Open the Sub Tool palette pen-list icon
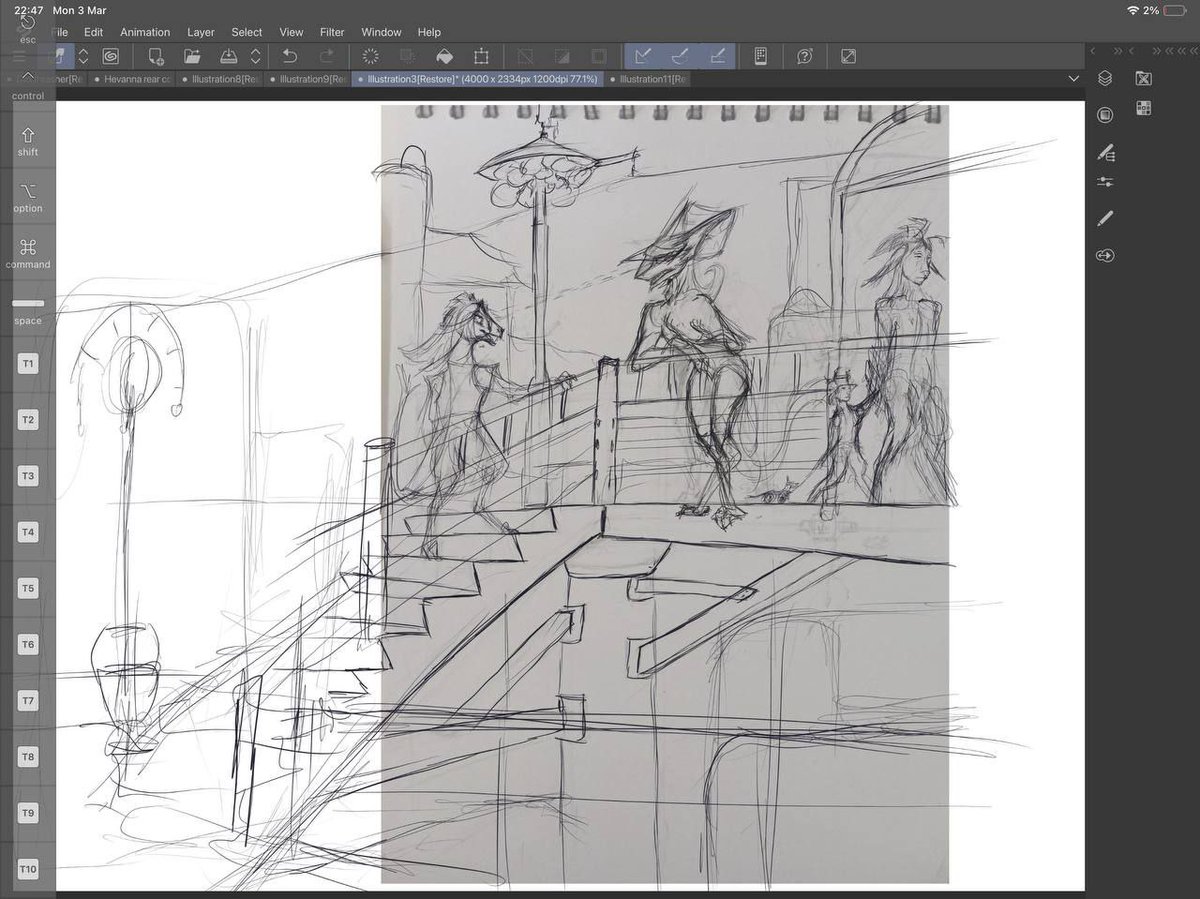 point(1105,153)
